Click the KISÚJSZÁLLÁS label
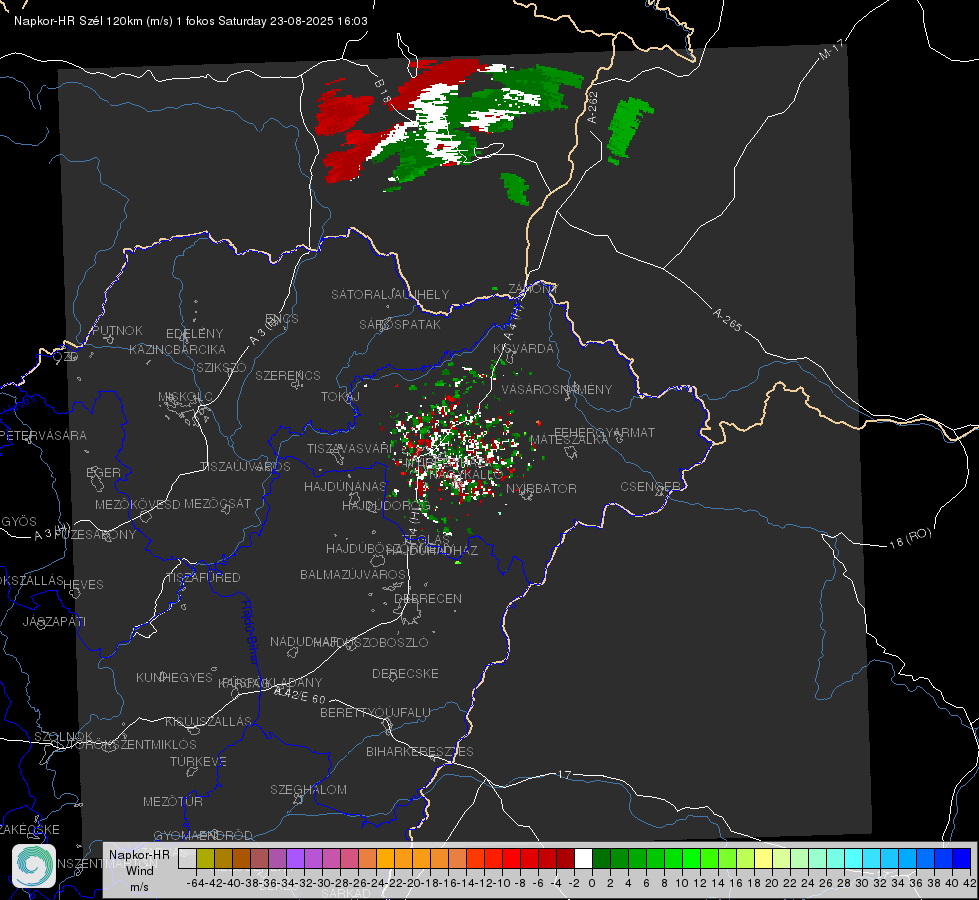Viewport: 979px width, 900px height. 208,721
